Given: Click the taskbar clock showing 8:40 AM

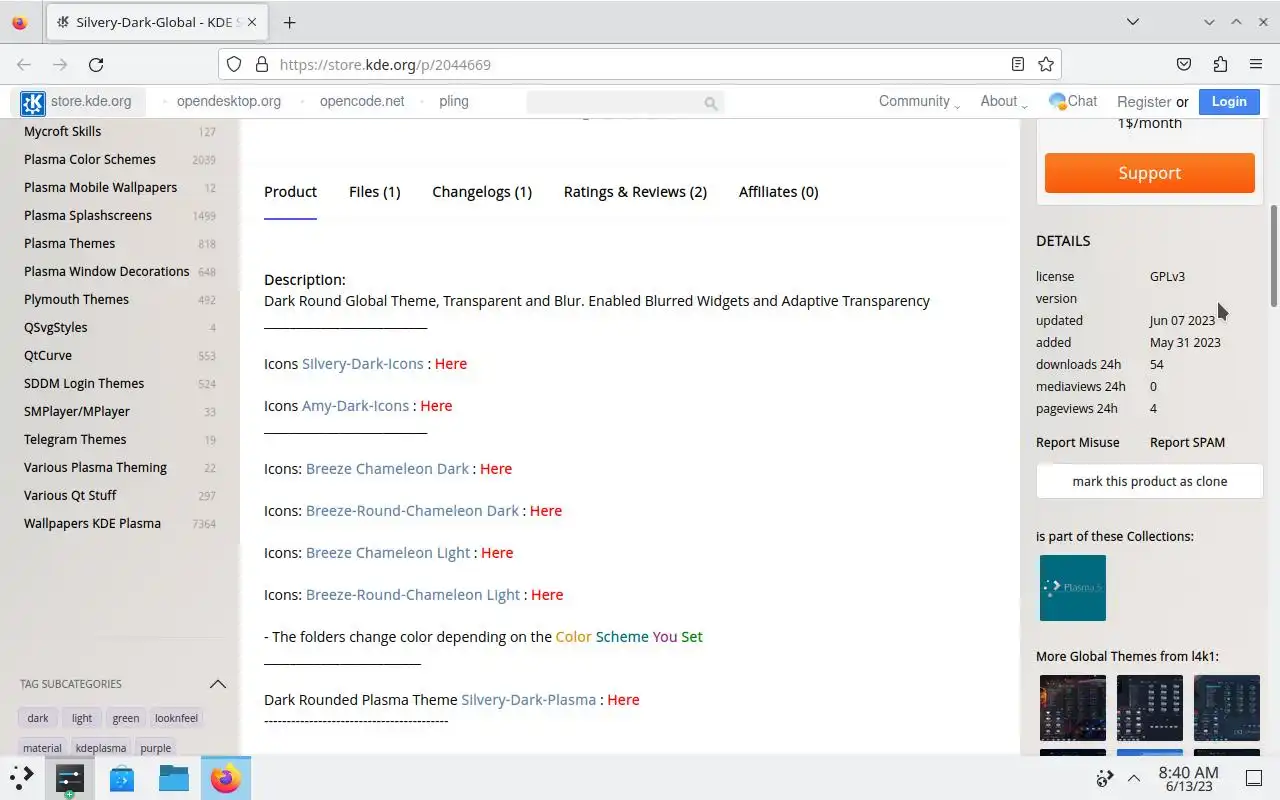Looking at the screenshot, I should [1188, 778].
